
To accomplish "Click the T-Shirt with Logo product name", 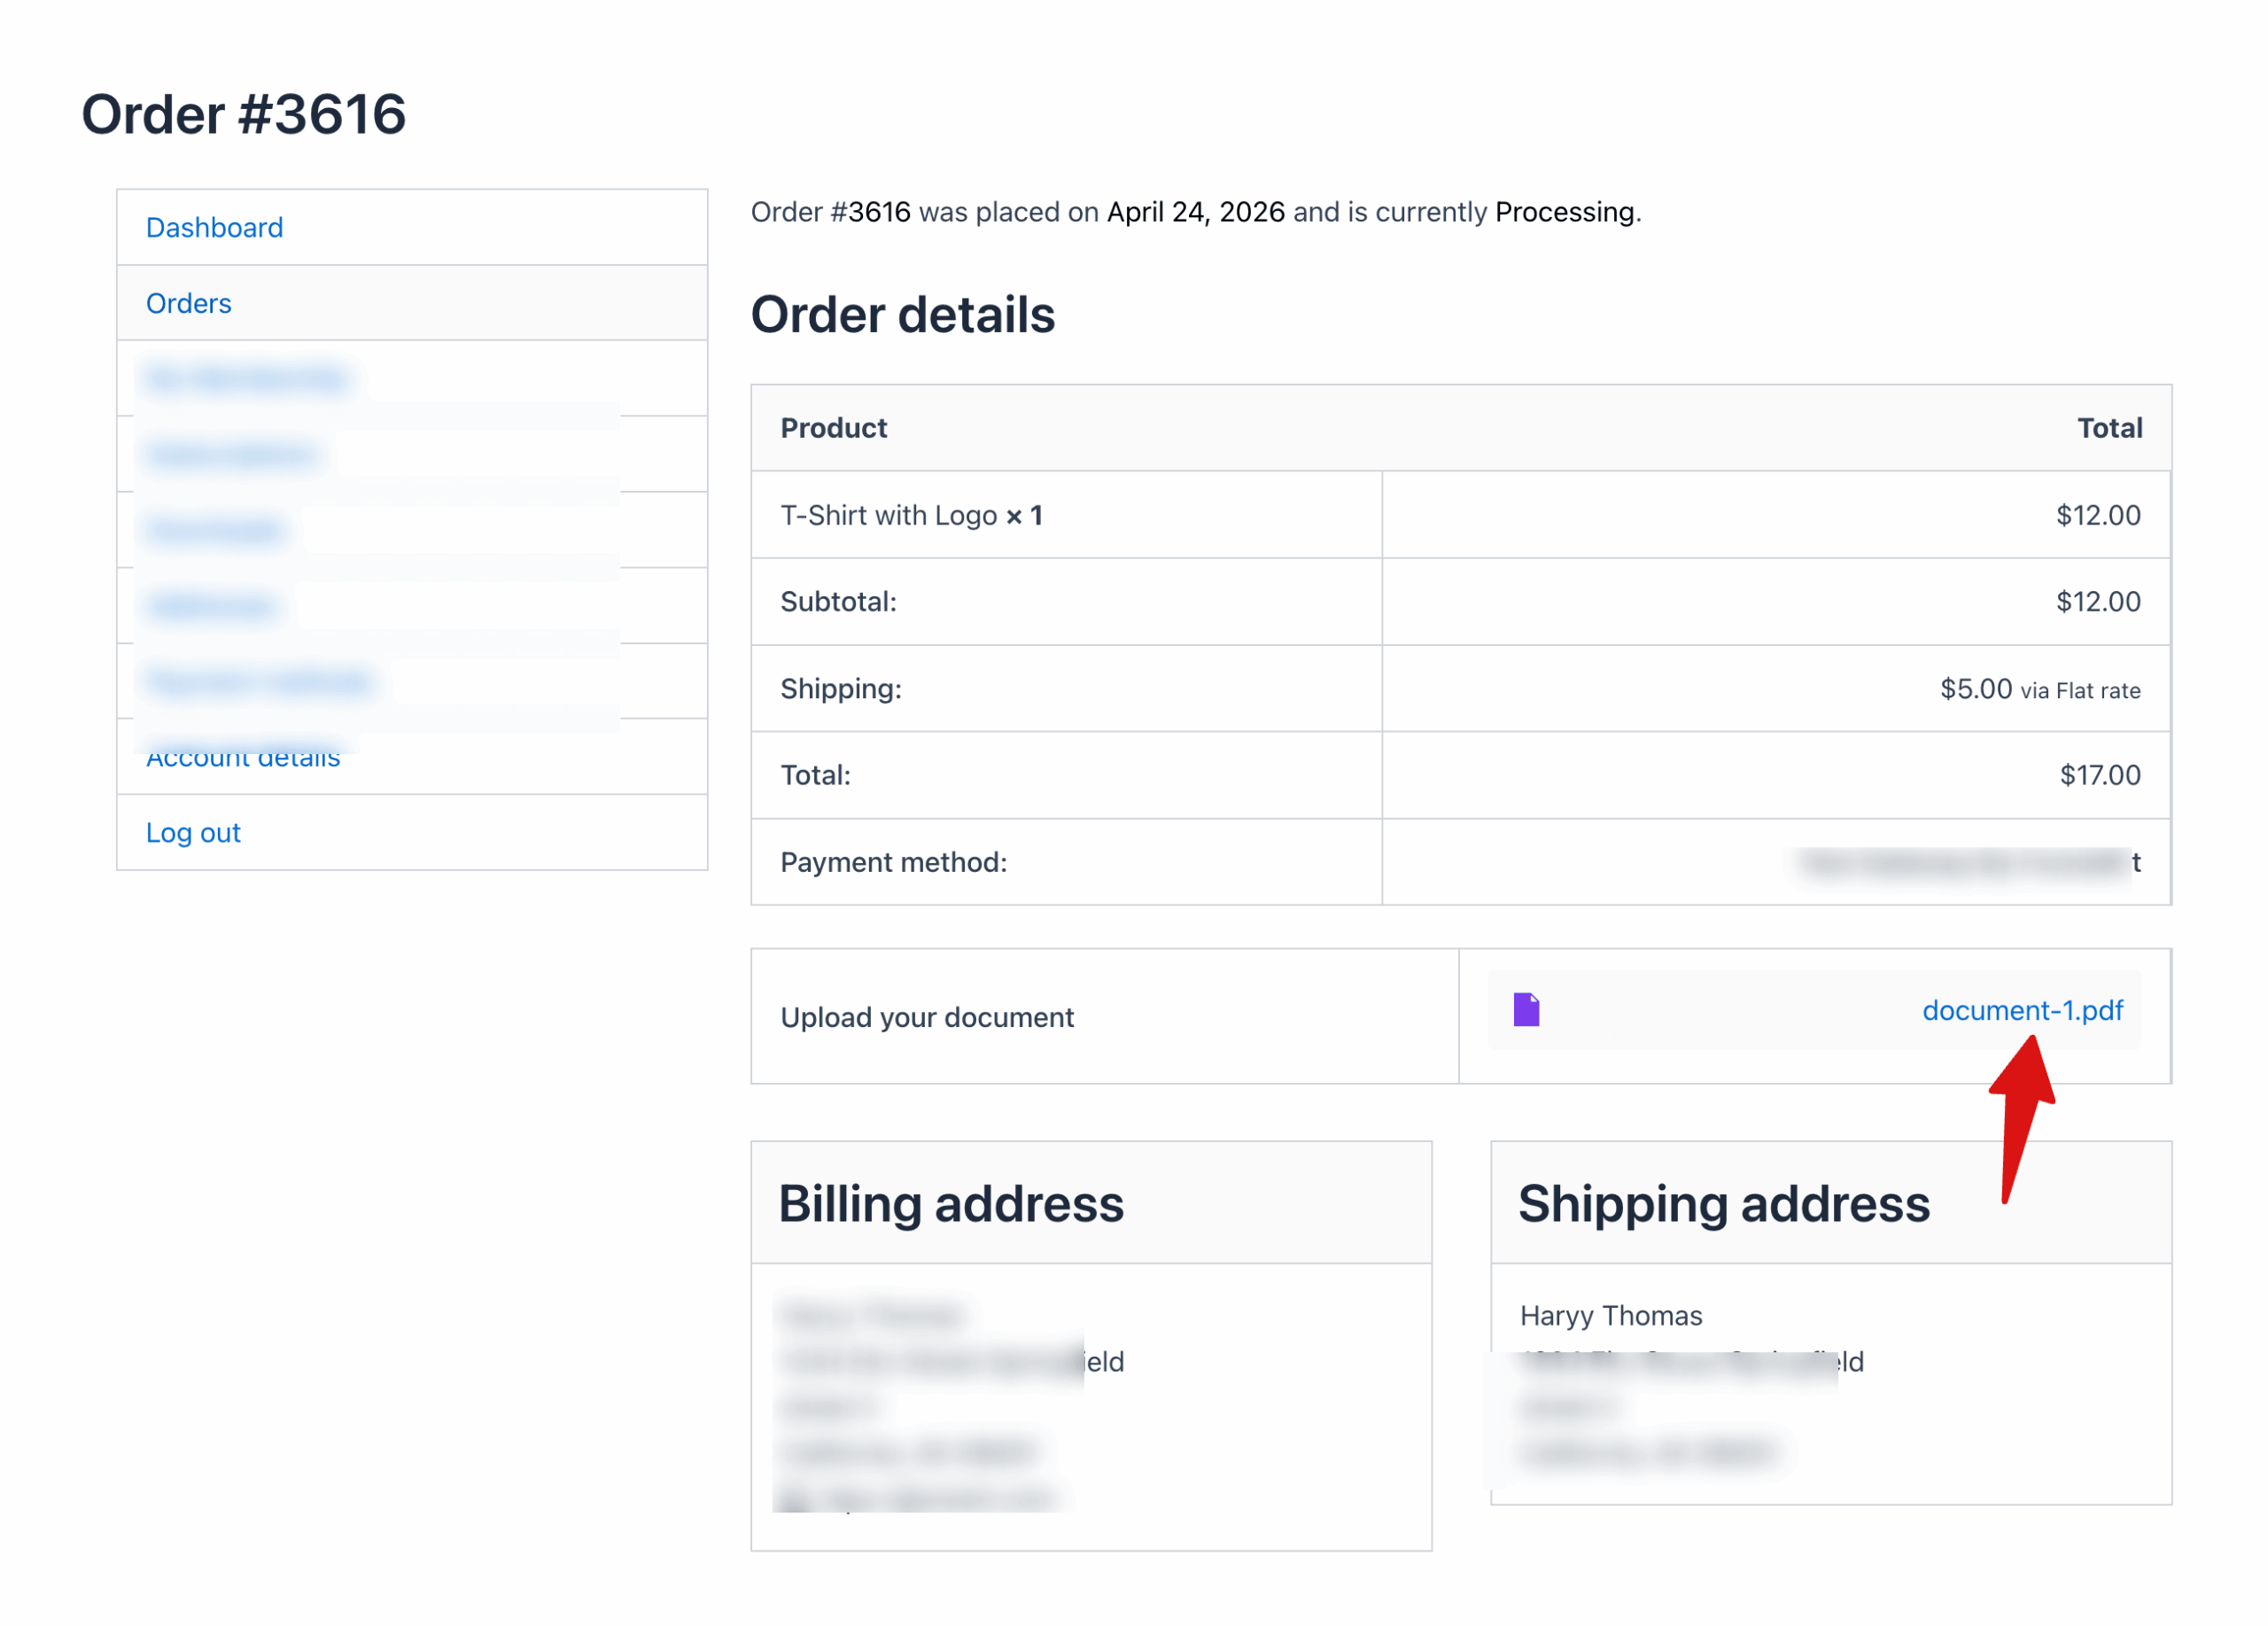I will 888,516.
